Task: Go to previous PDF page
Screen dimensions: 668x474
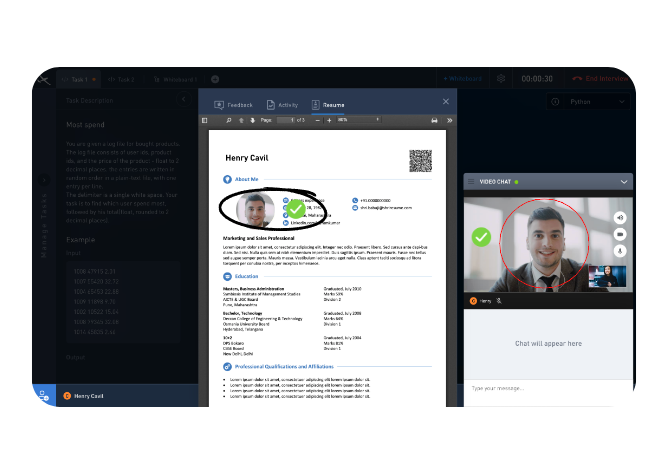Action: pos(241,121)
